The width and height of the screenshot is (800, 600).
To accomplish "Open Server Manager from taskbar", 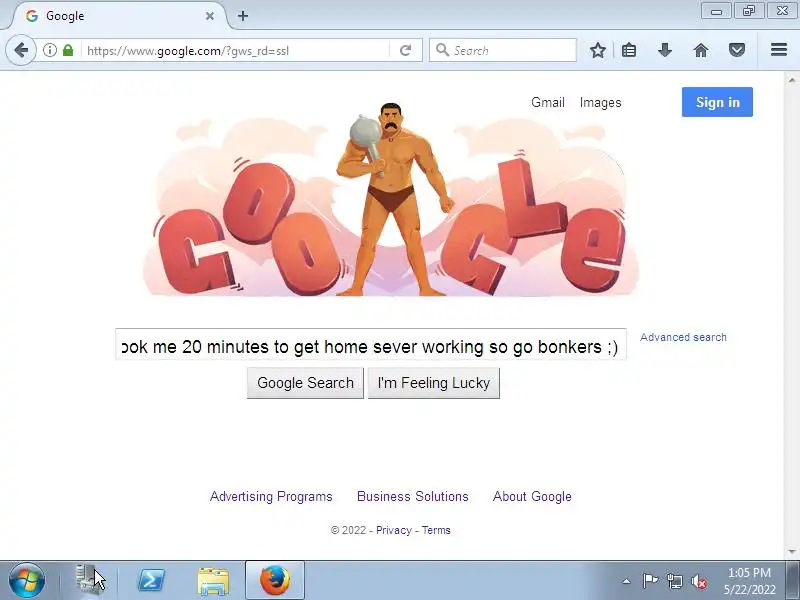I will (x=89, y=580).
